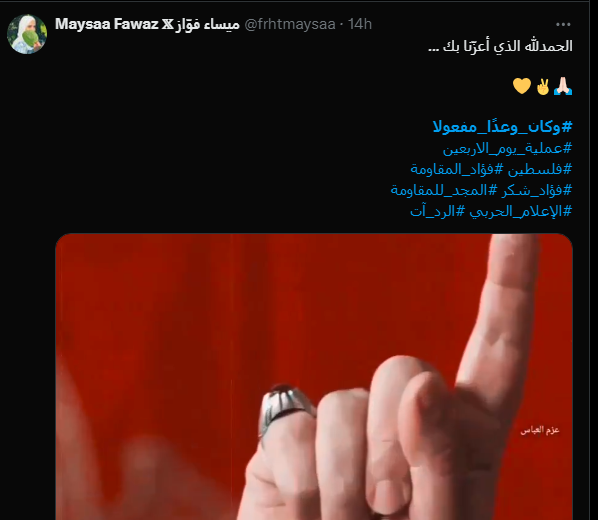Open the red raised-finger media image
Image resolution: width=598 pixels, height=520 pixels.
[x=314, y=377]
